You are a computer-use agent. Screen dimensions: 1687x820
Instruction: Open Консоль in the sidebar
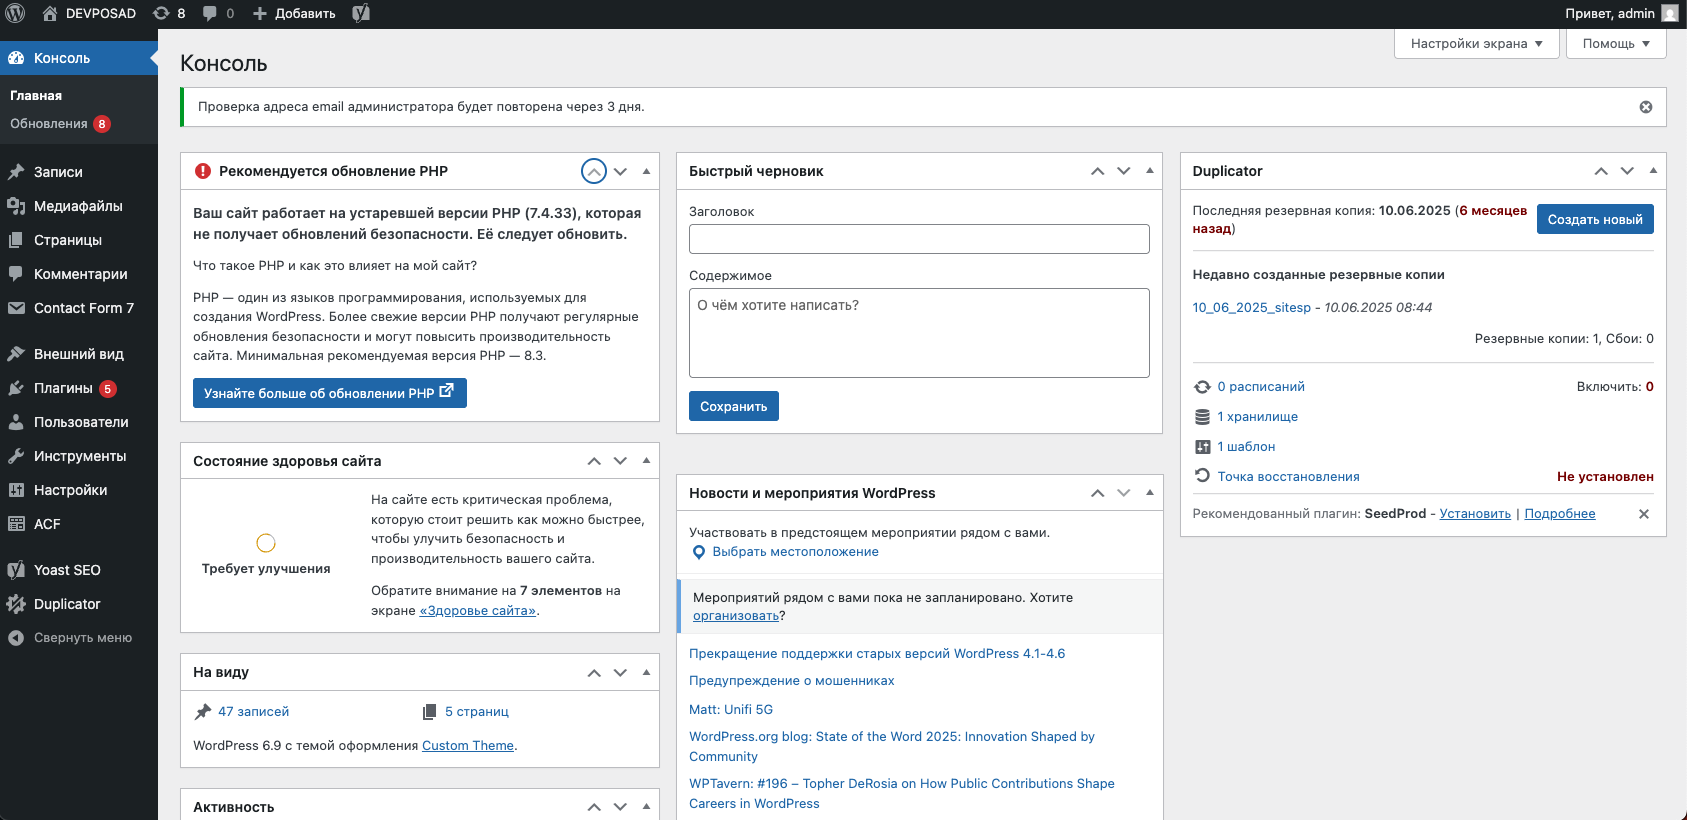[x=79, y=58]
